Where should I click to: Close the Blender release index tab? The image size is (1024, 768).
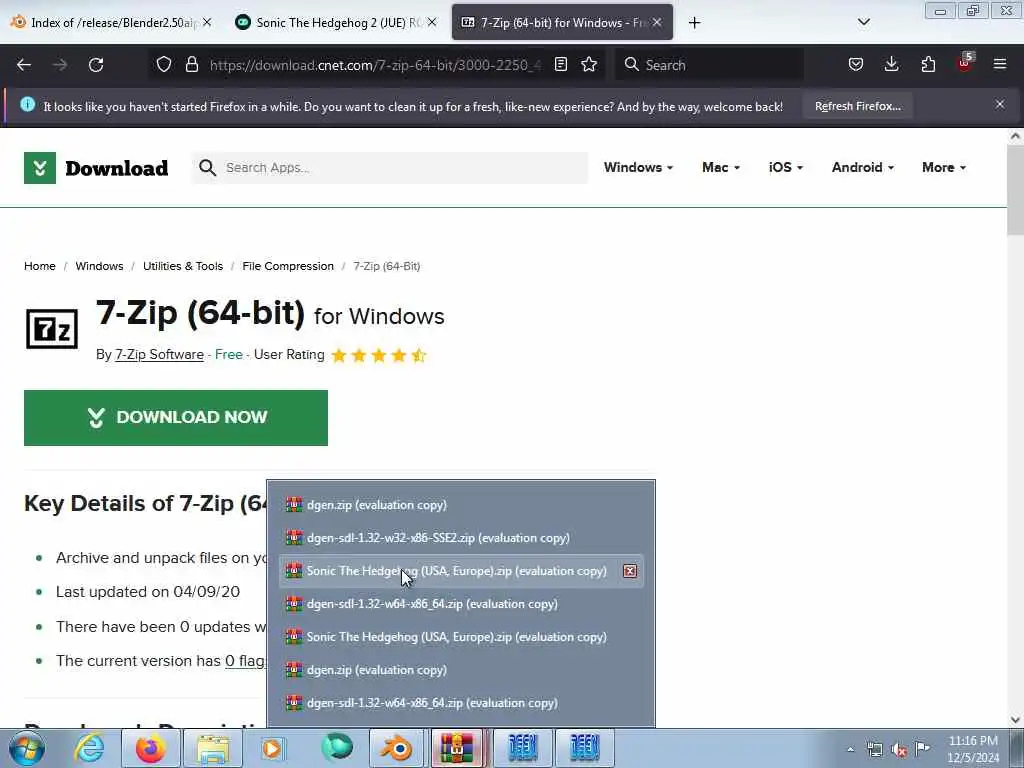(207, 22)
